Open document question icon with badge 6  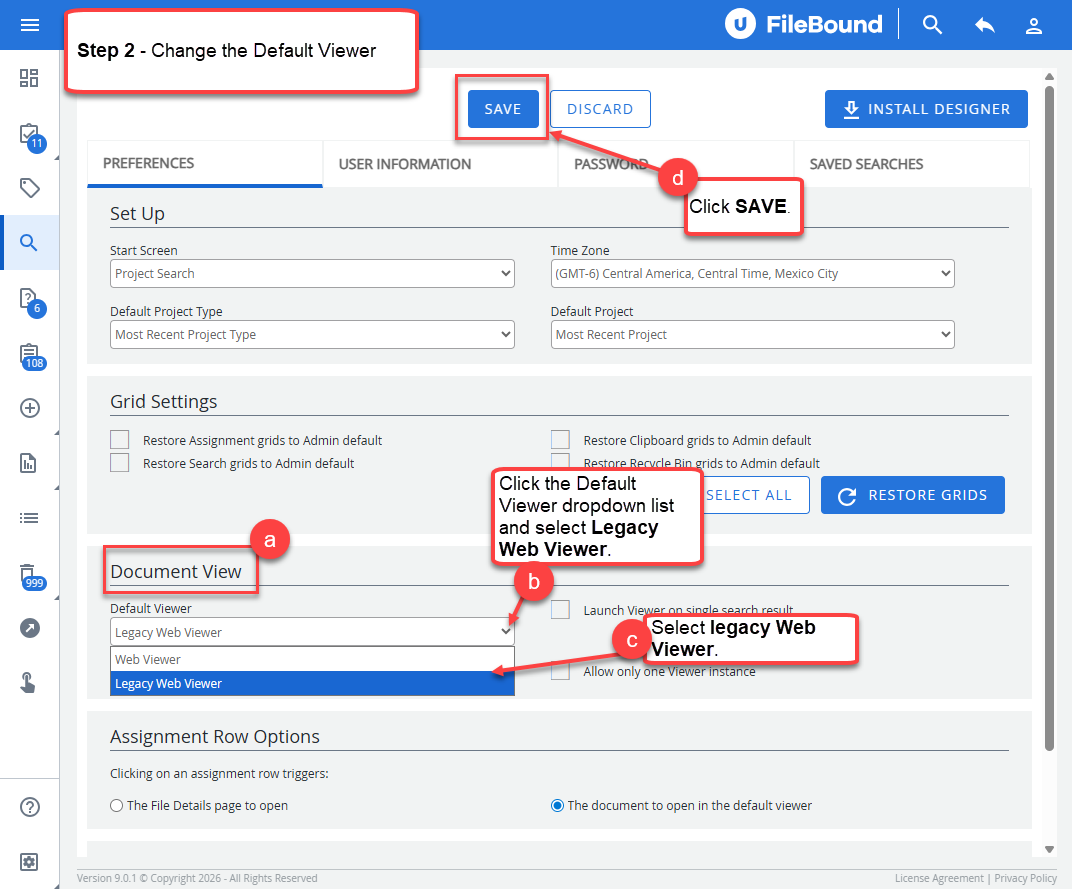pos(31,301)
